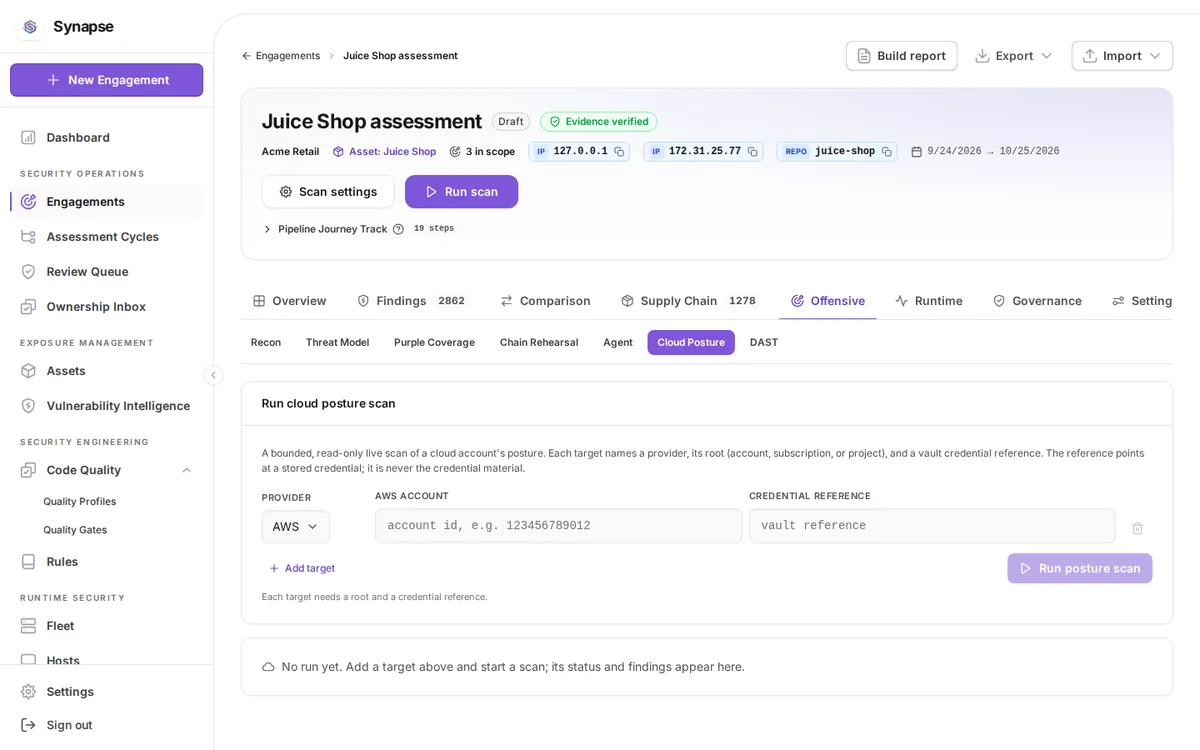The height and width of the screenshot is (750, 1200).
Task: Click the Assets cube icon in sidebar
Action: click(28, 370)
